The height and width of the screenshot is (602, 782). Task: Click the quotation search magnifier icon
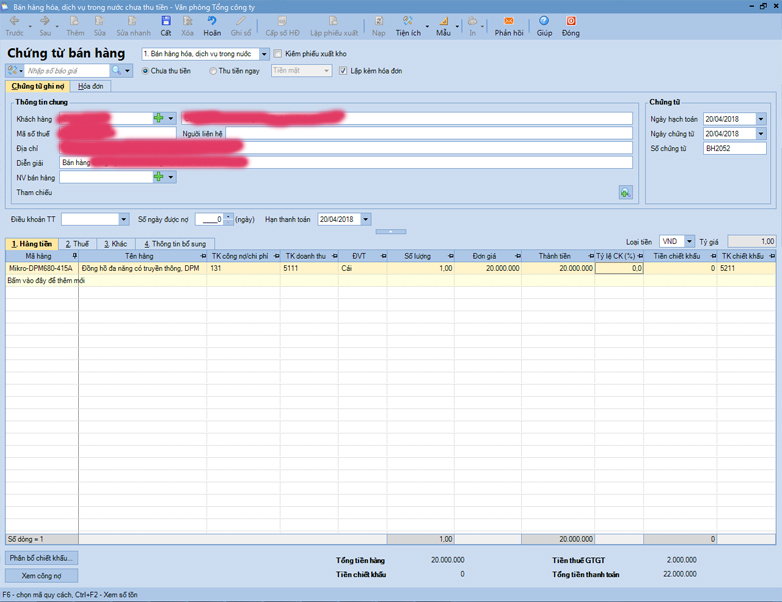coord(116,70)
